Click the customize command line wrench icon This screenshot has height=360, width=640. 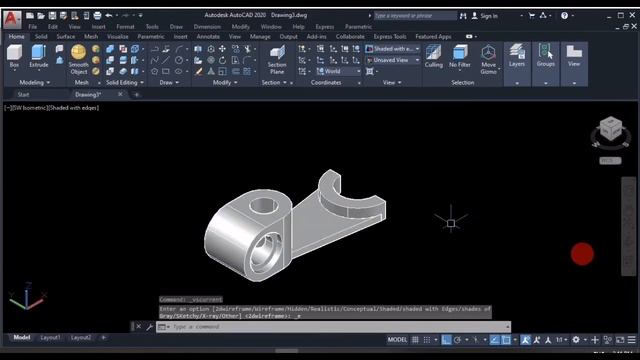point(149,327)
